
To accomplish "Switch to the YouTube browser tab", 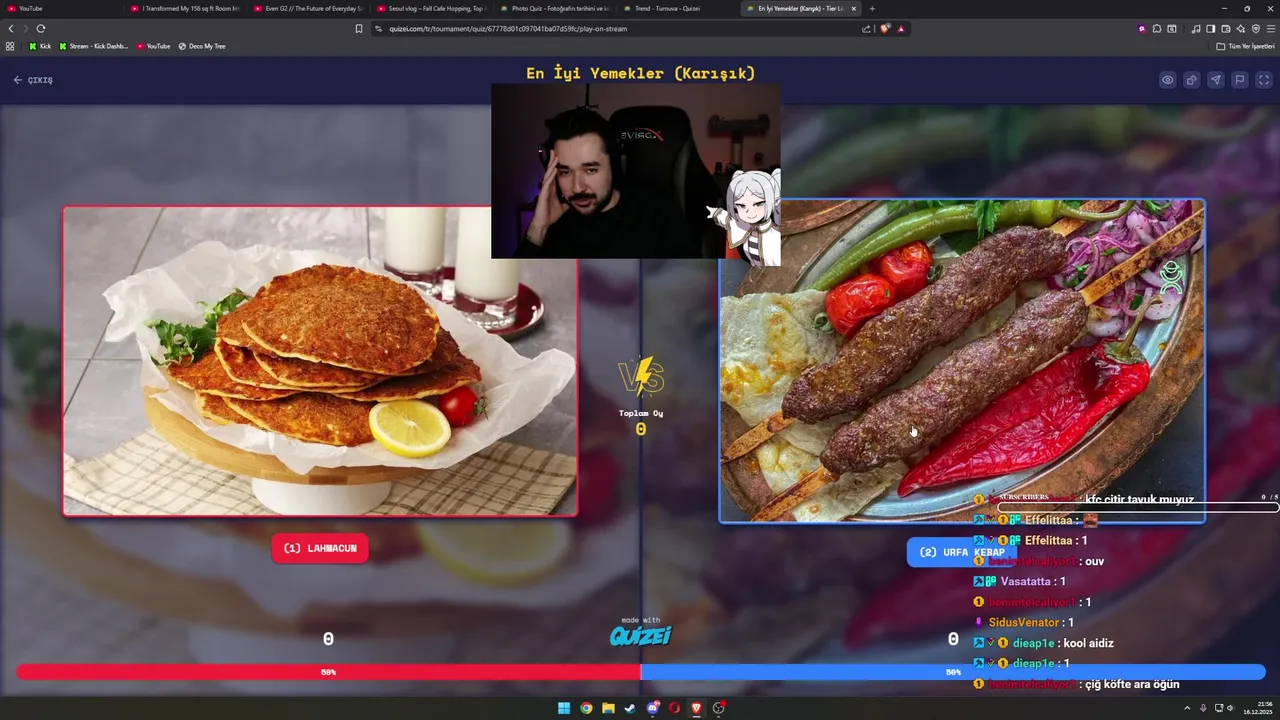I will click(x=60, y=8).
